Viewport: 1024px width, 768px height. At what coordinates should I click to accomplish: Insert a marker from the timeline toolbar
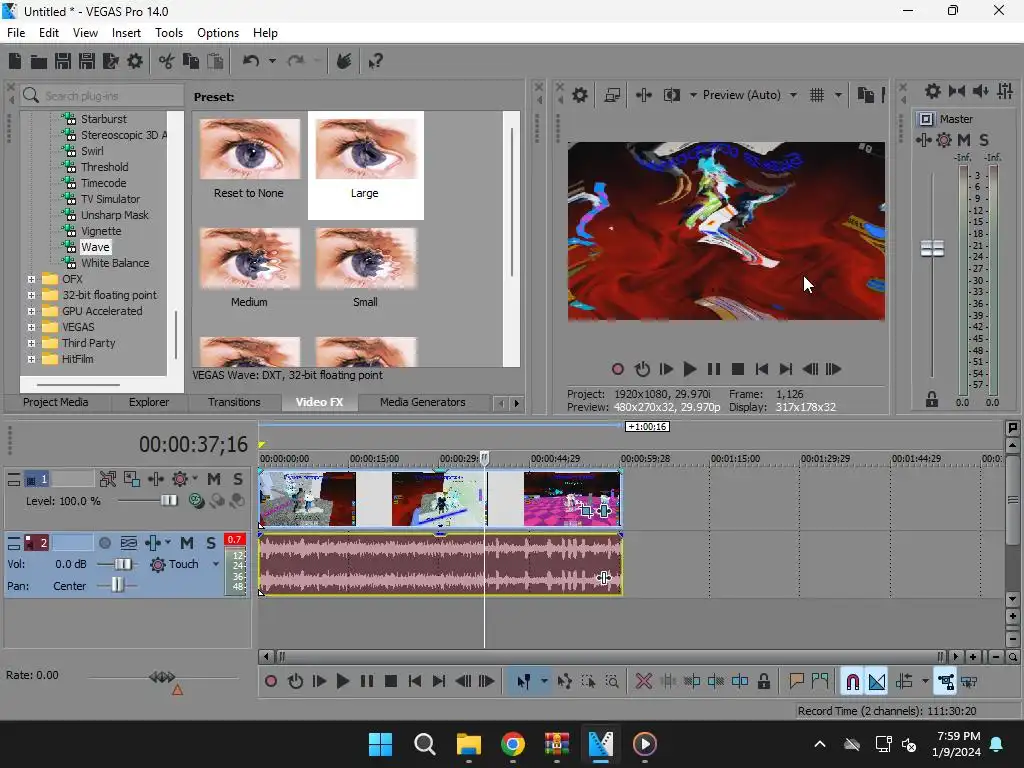(796, 682)
